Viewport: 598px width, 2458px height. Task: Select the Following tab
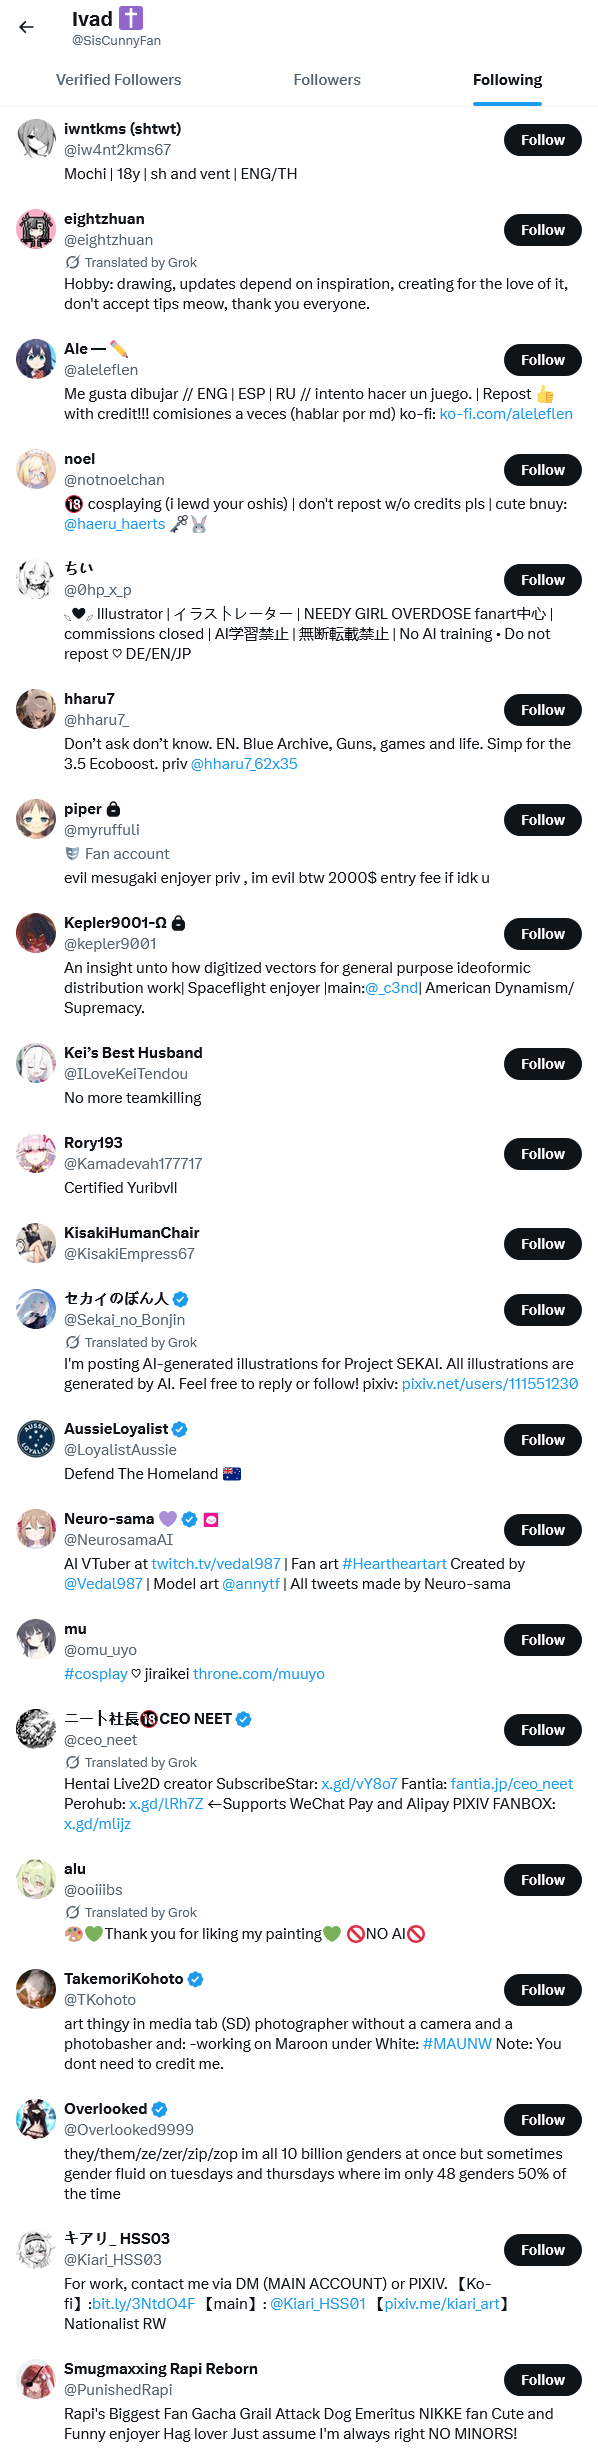508,80
